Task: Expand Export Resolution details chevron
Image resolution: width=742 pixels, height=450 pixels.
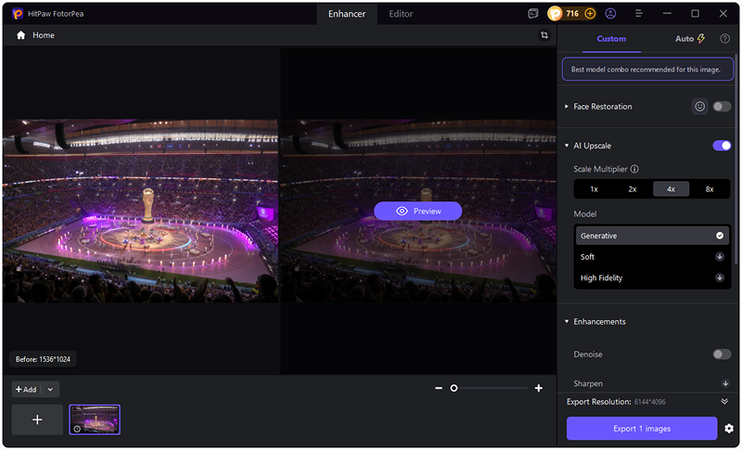Action: tap(724, 402)
